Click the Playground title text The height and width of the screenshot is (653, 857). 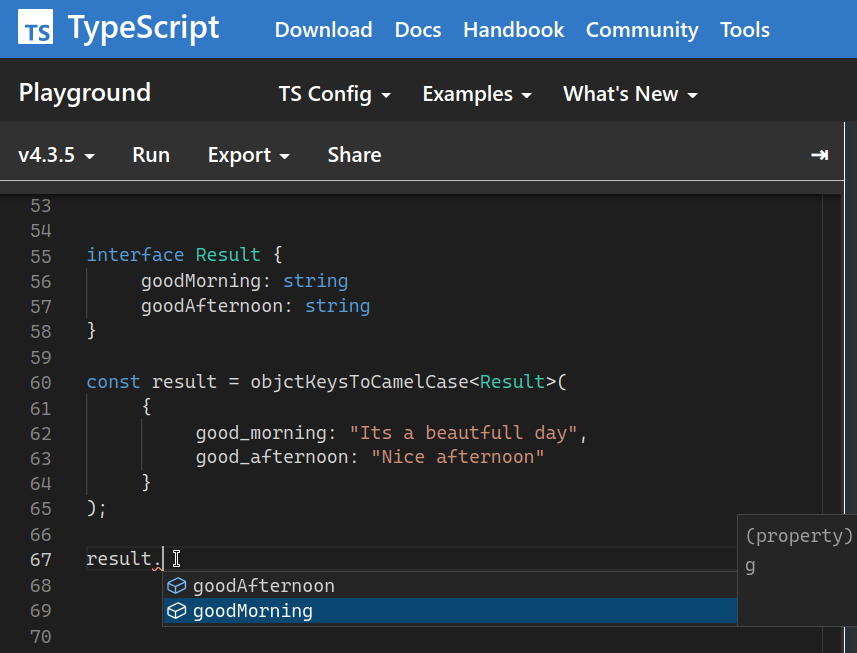85,93
